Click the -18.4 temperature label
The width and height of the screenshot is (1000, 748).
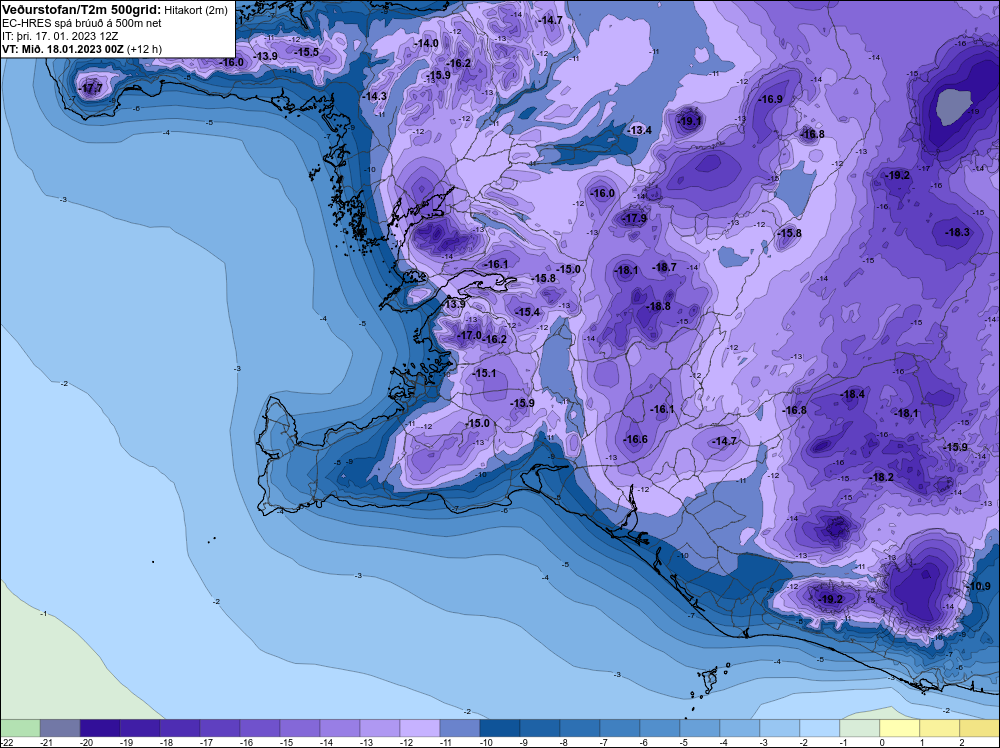pos(852,394)
